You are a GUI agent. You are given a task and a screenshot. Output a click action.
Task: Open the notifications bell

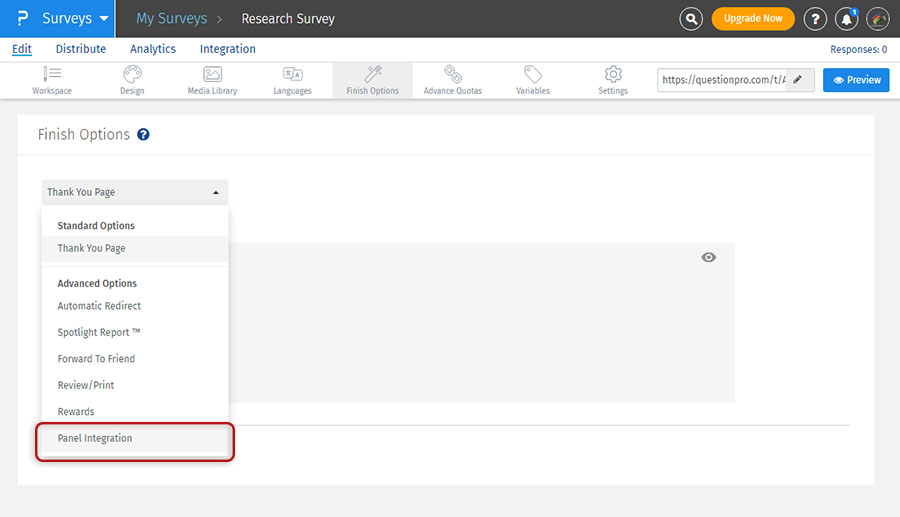(846, 19)
